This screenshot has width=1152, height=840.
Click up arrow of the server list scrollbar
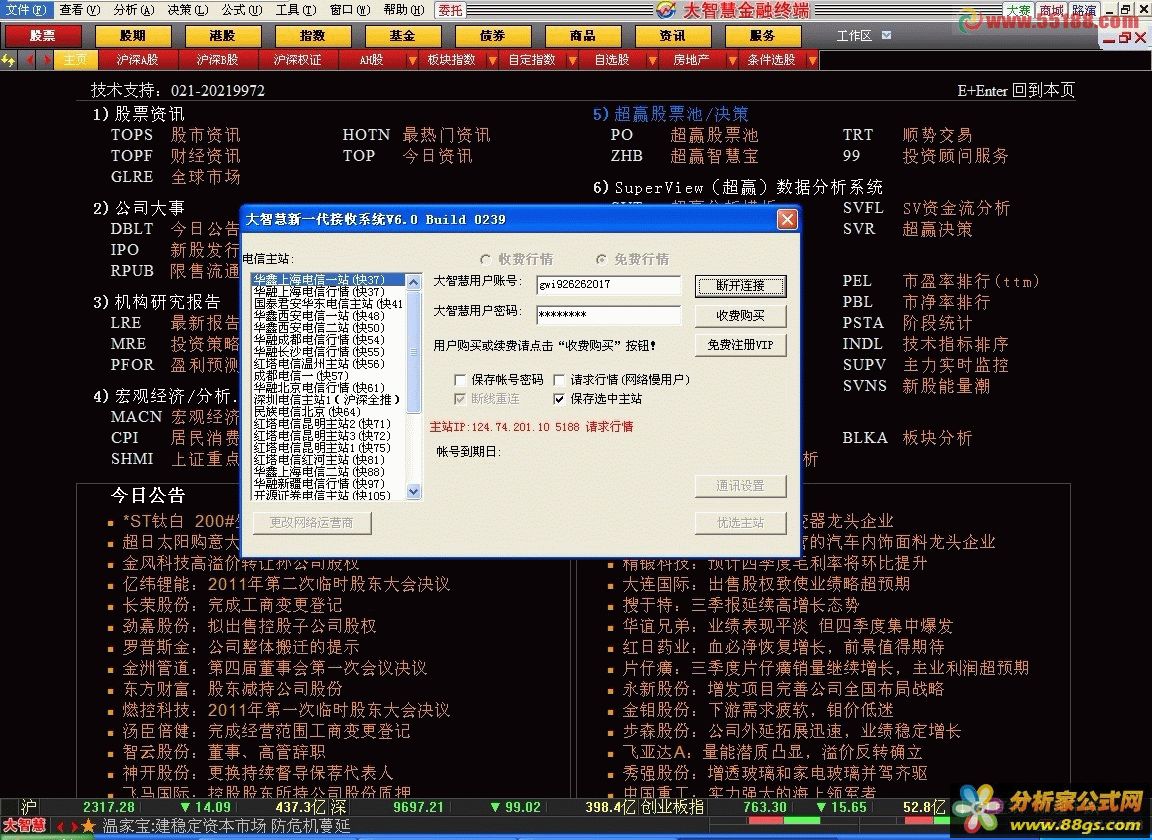coord(414,281)
